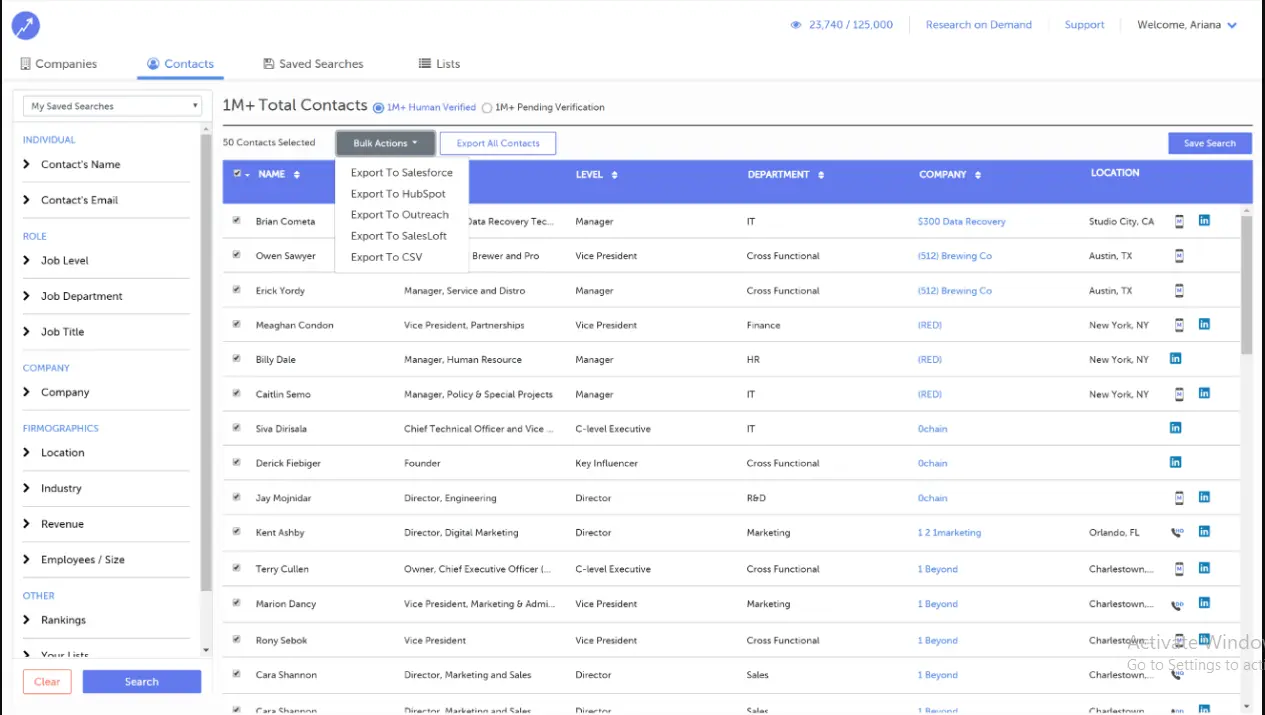Uncheck the Erick Yordy row checkbox
Viewport: 1265px width, 715px height.
[237, 290]
